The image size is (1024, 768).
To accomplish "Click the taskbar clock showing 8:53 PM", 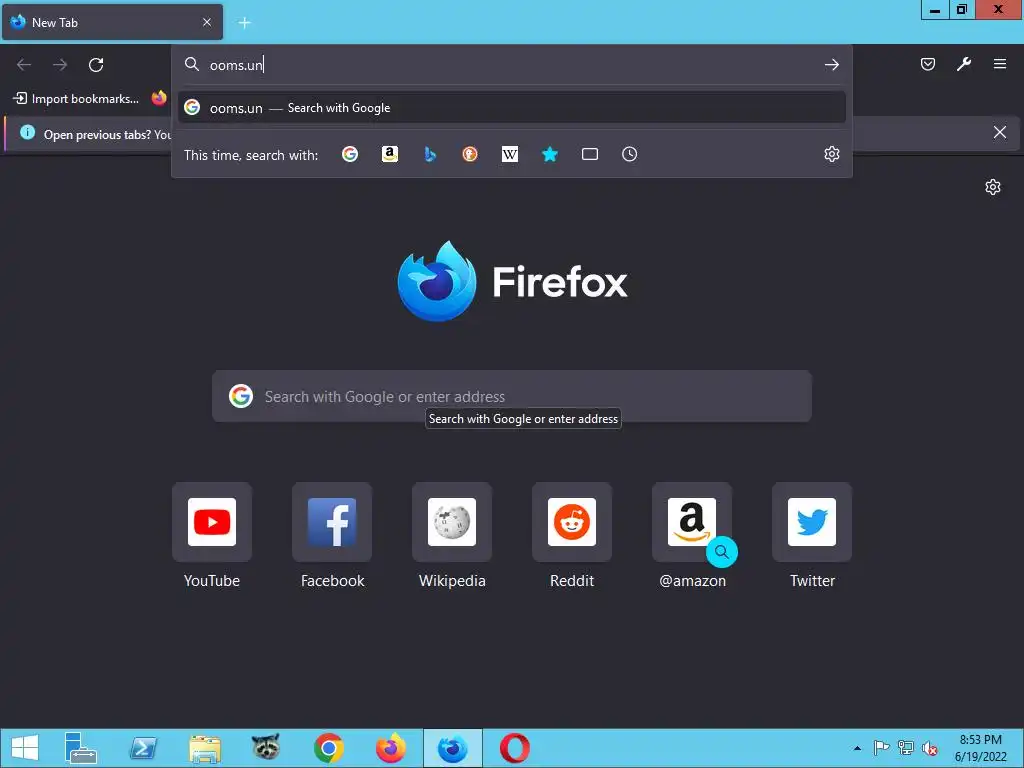I will coord(980,748).
